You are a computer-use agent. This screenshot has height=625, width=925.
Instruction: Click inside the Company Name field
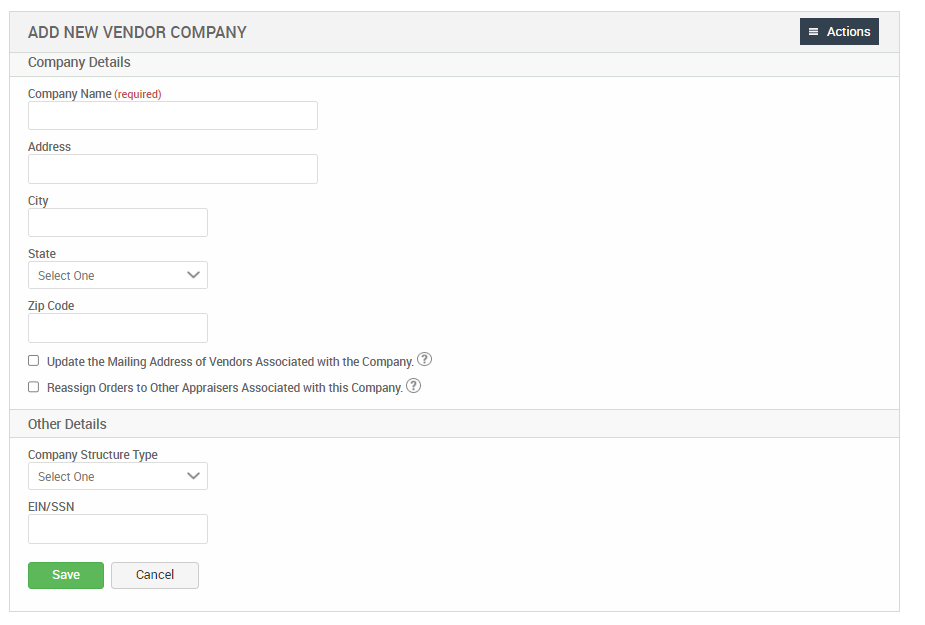[x=172, y=115]
